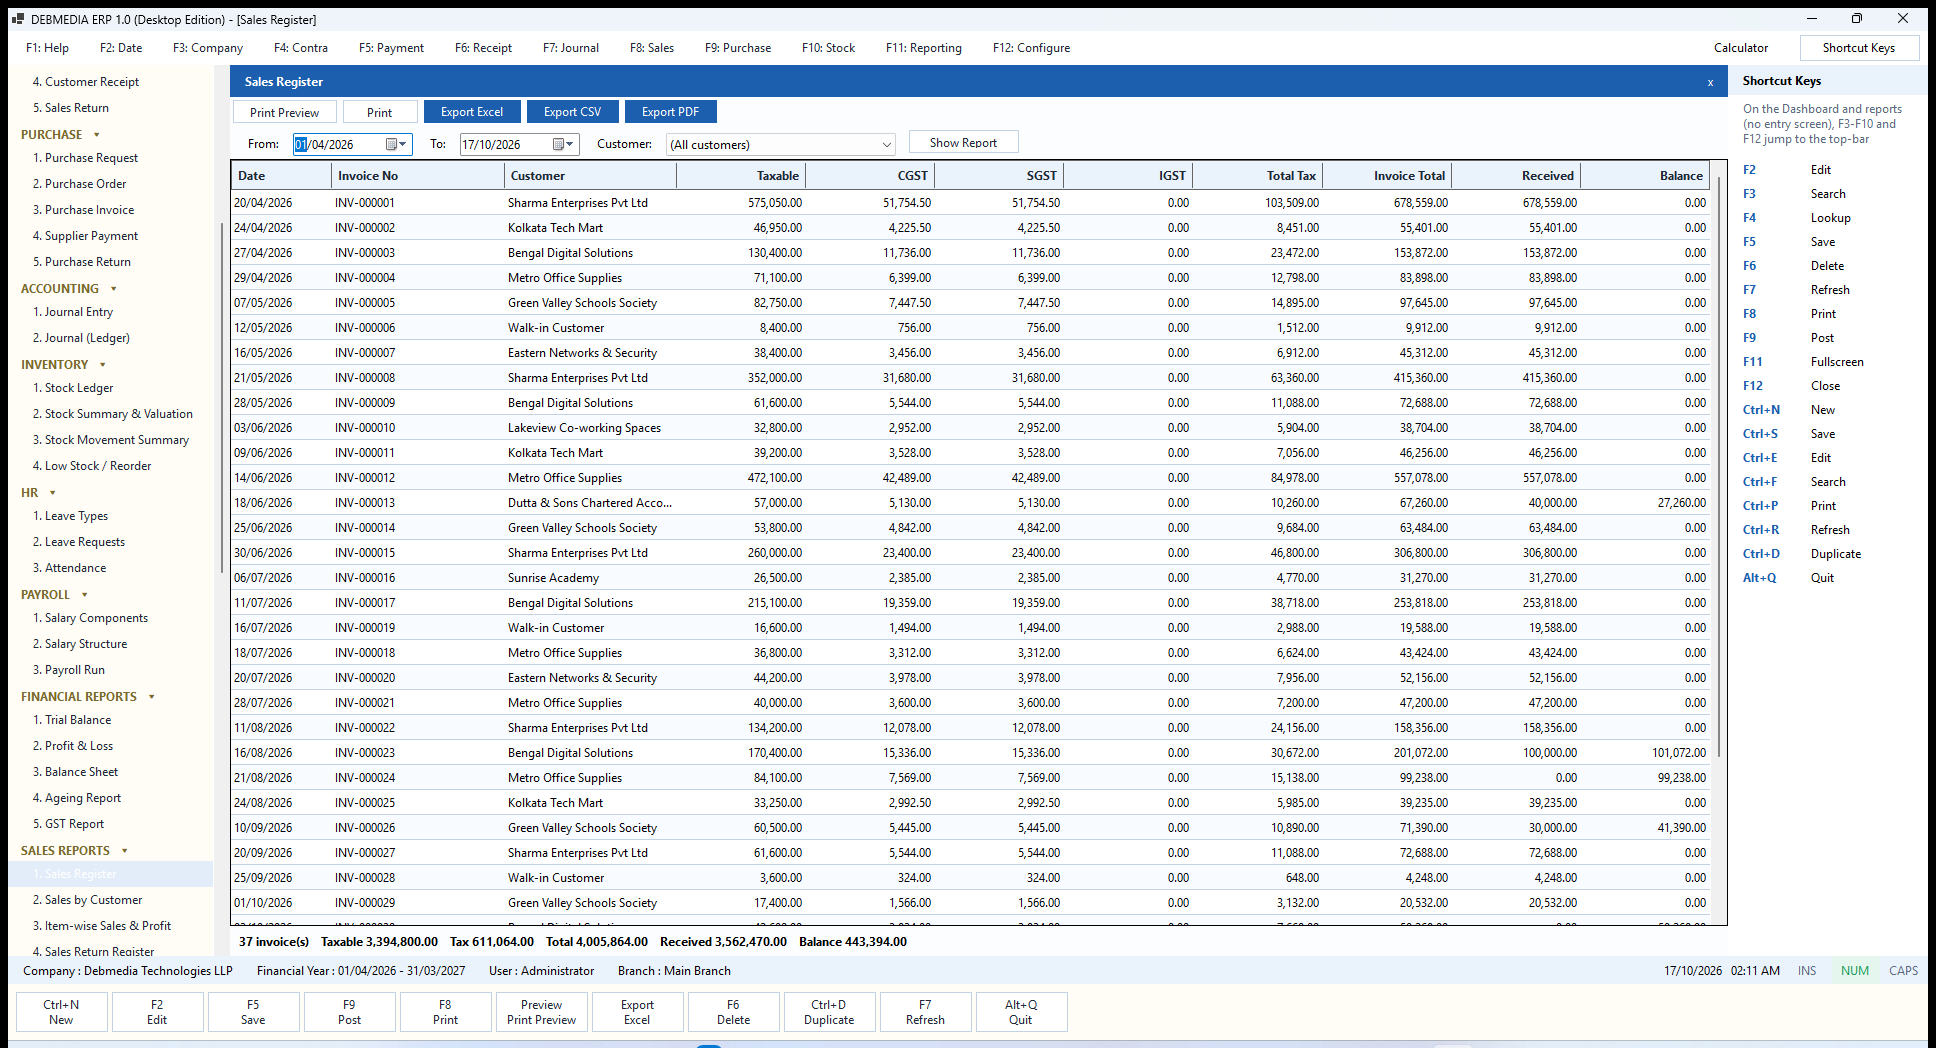Collapse the HR section arrow
The height and width of the screenshot is (1048, 1936).
[x=52, y=493]
